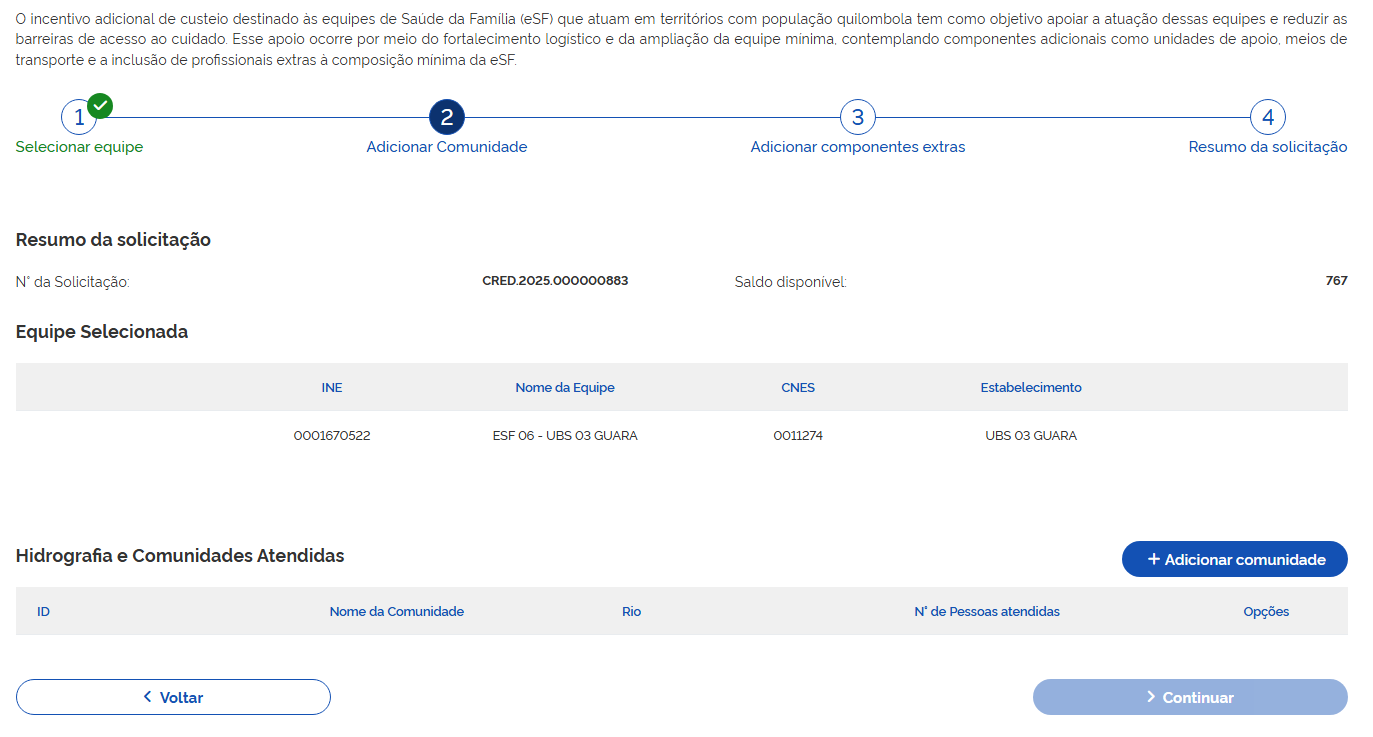Click the 'Nº de Pessoas atendidas' header
The height and width of the screenshot is (737, 1373).
(986, 612)
